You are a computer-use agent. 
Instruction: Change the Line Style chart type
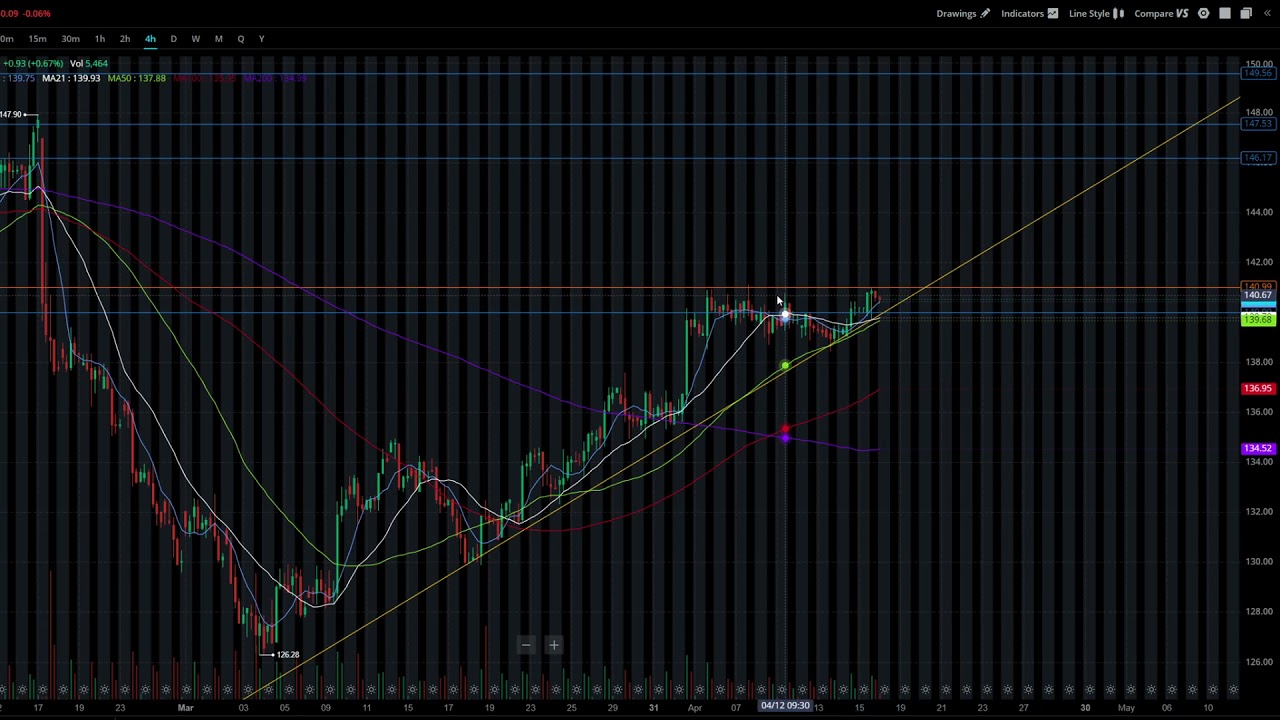coord(1096,13)
